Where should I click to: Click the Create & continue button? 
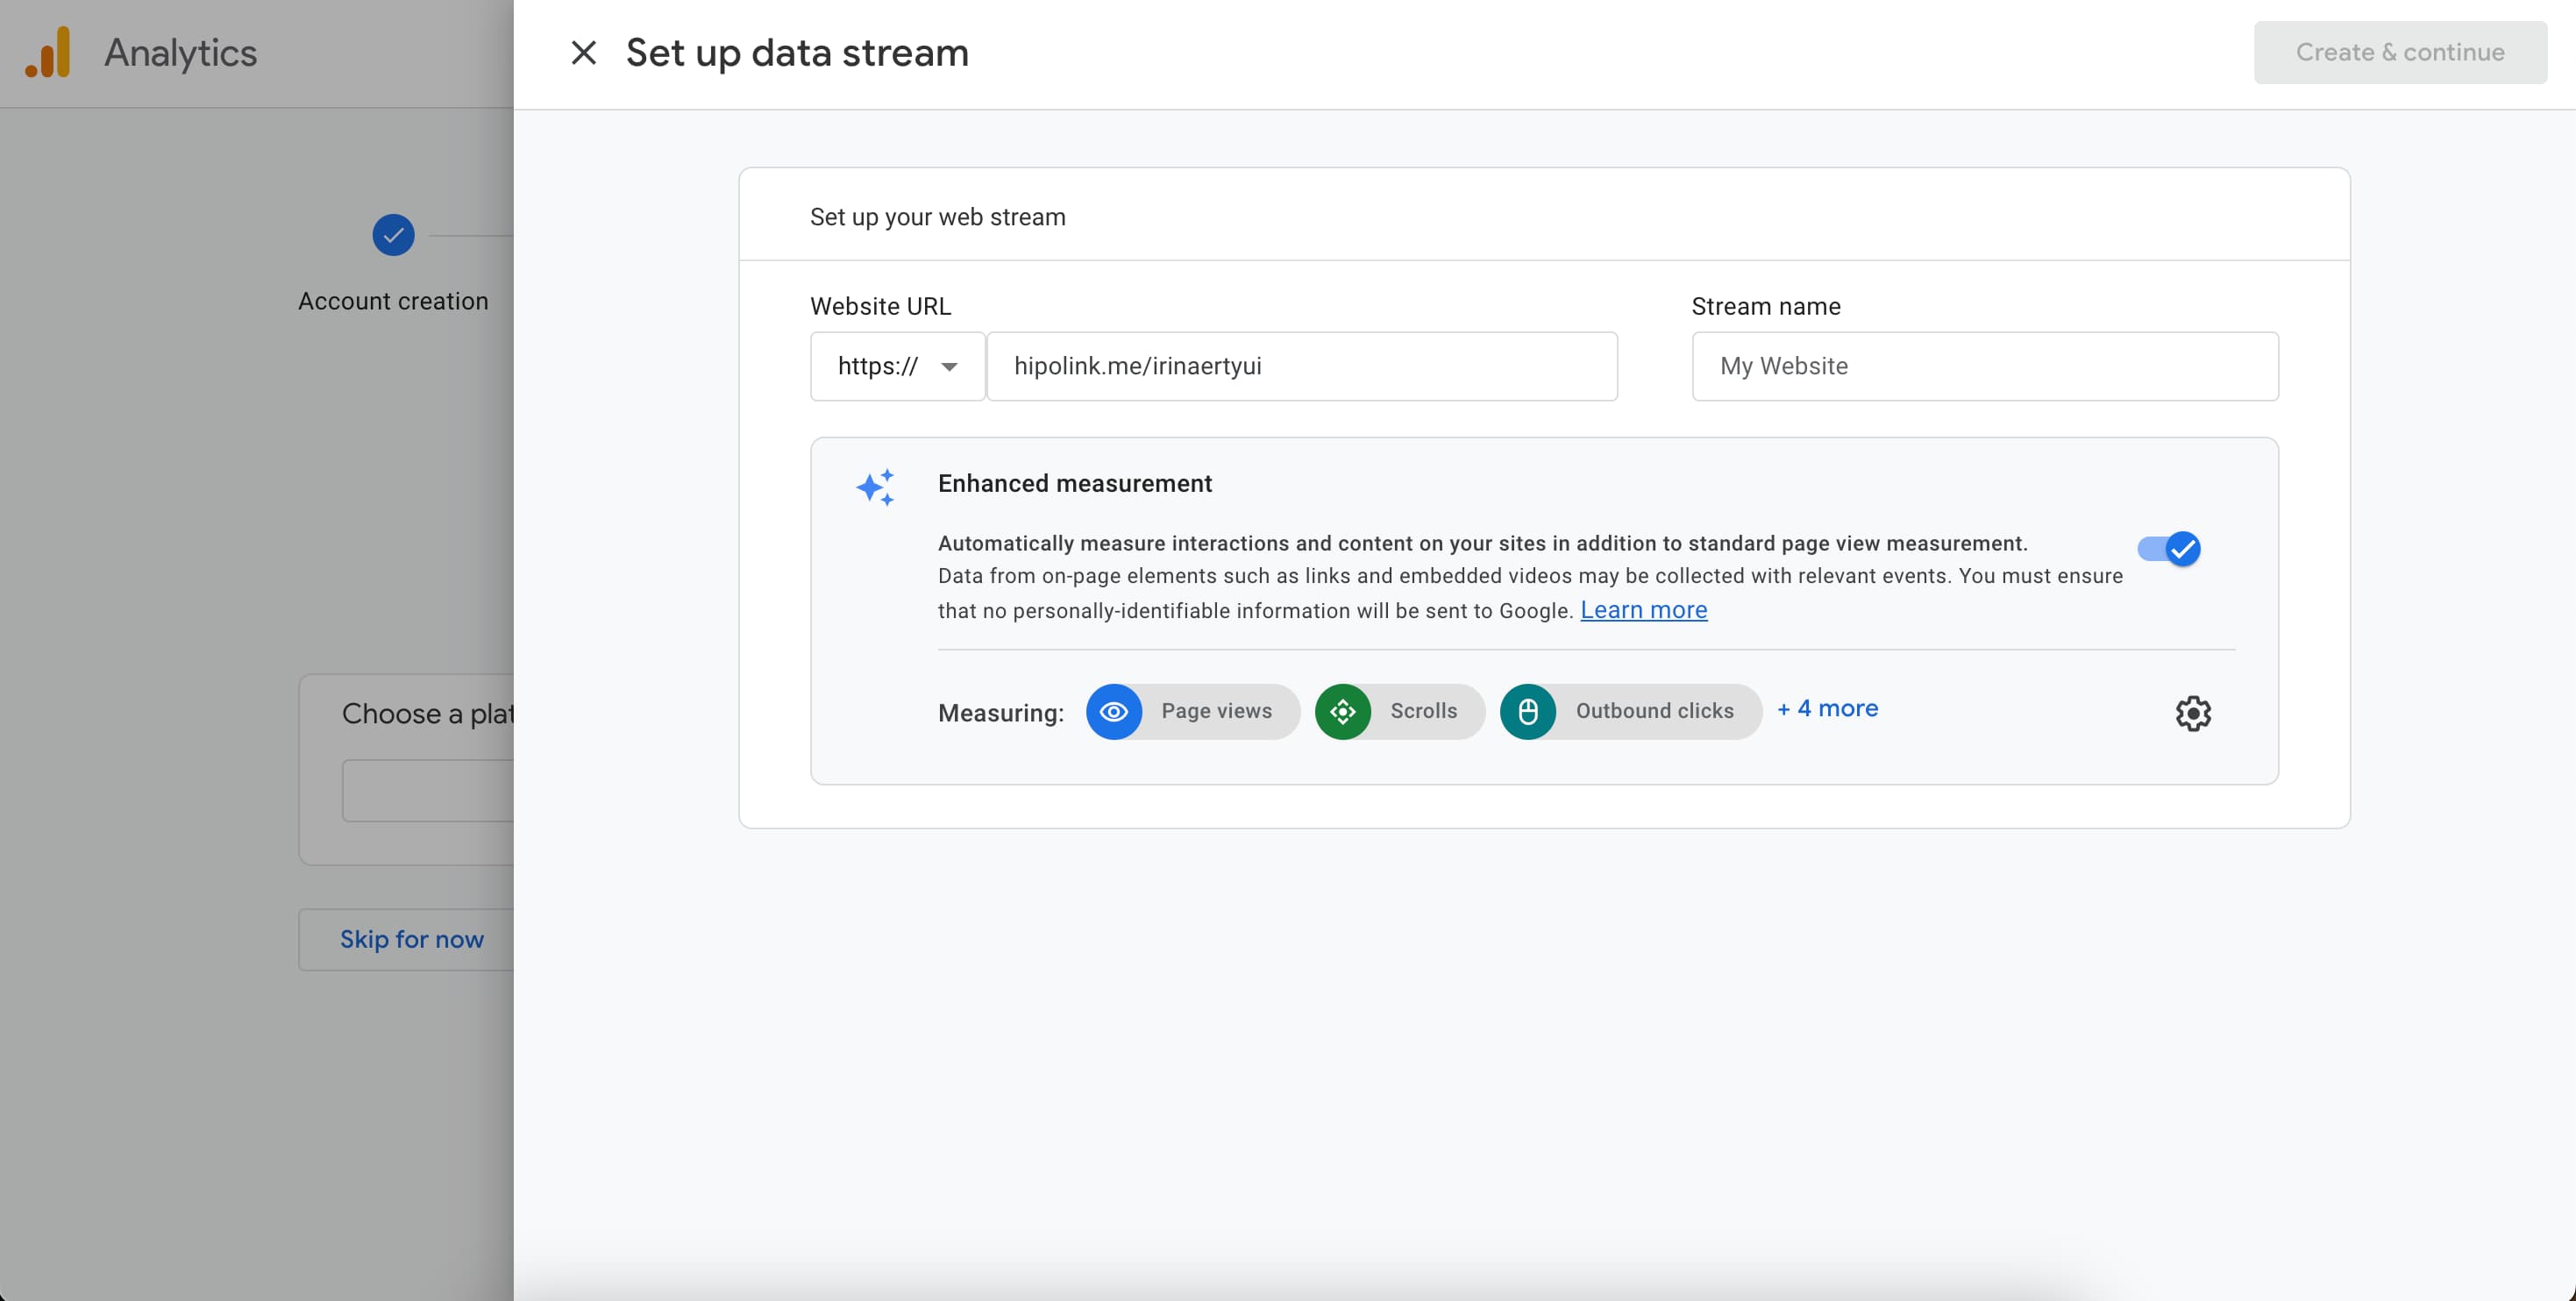tap(2399, 53)
